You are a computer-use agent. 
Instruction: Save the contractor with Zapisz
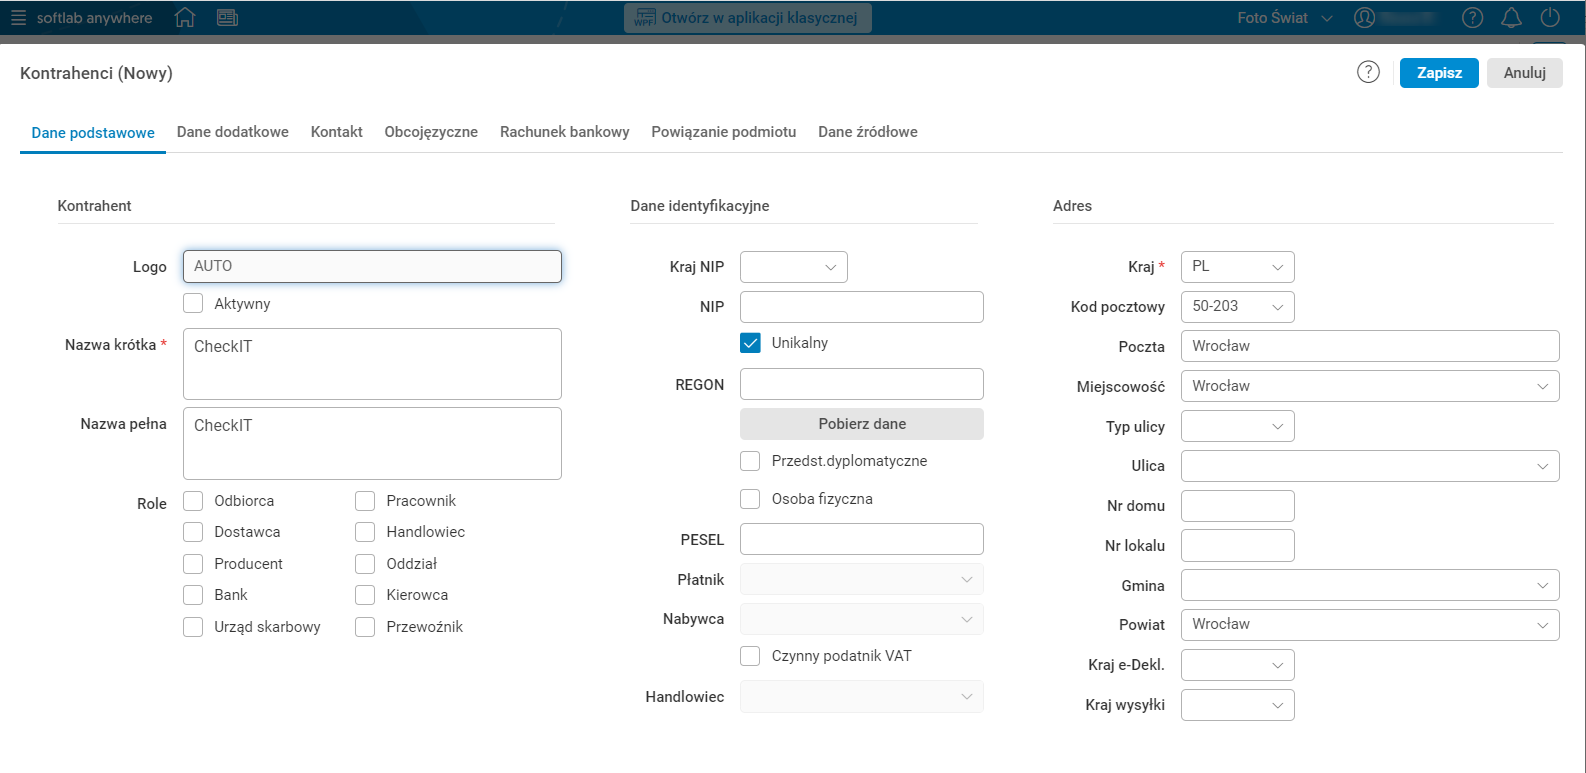[1438, 73]
